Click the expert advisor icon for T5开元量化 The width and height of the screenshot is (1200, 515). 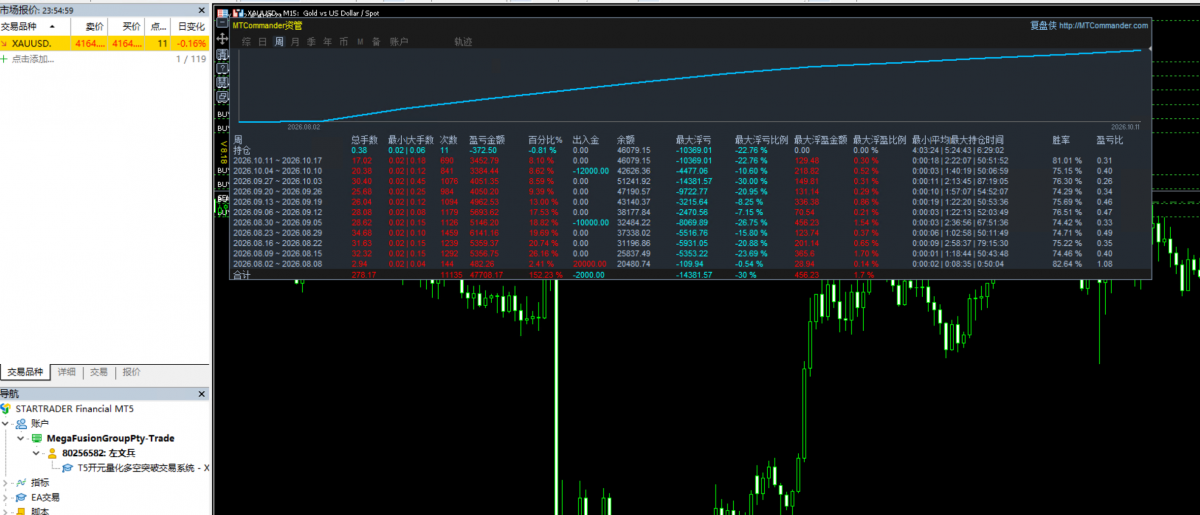(x=67, y=467)
